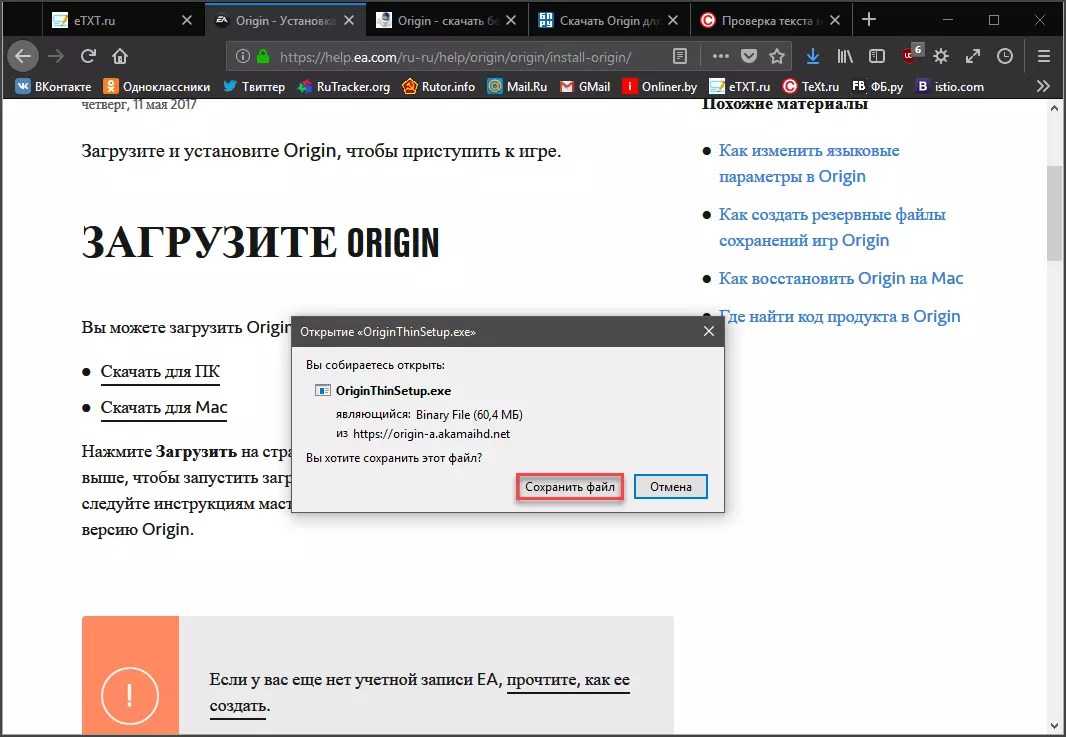Switch to Origin - скачать tab
The height and width of the screenshot is (737, 1066).
[x=447, y=20]
